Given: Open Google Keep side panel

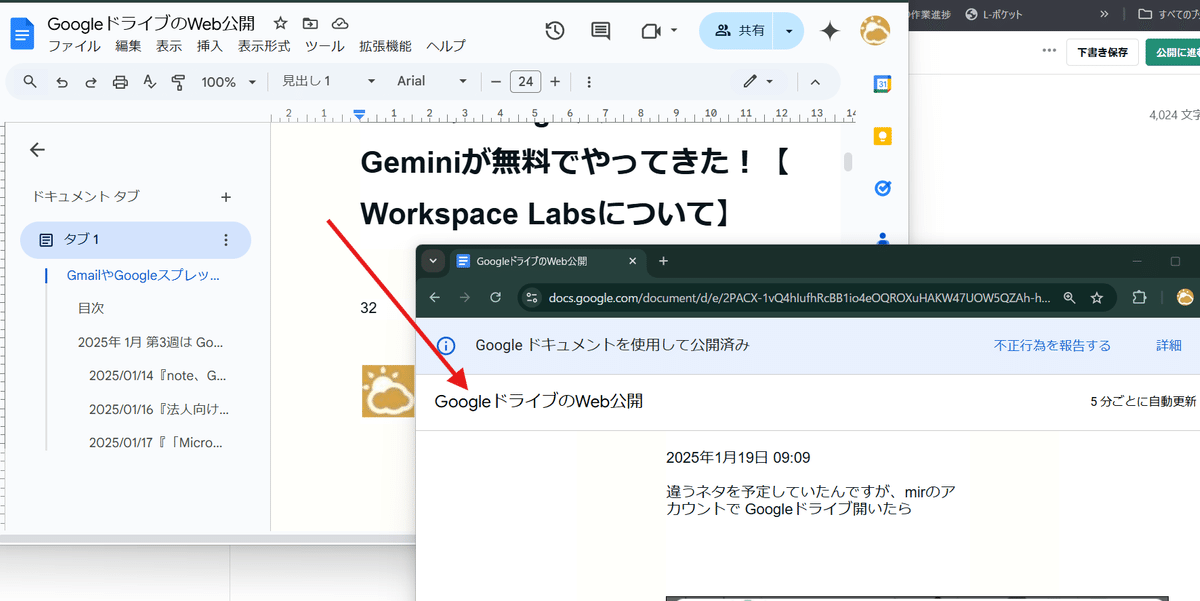Looking at the screenshot, I should pyautogui.click(x=883, y=136).
